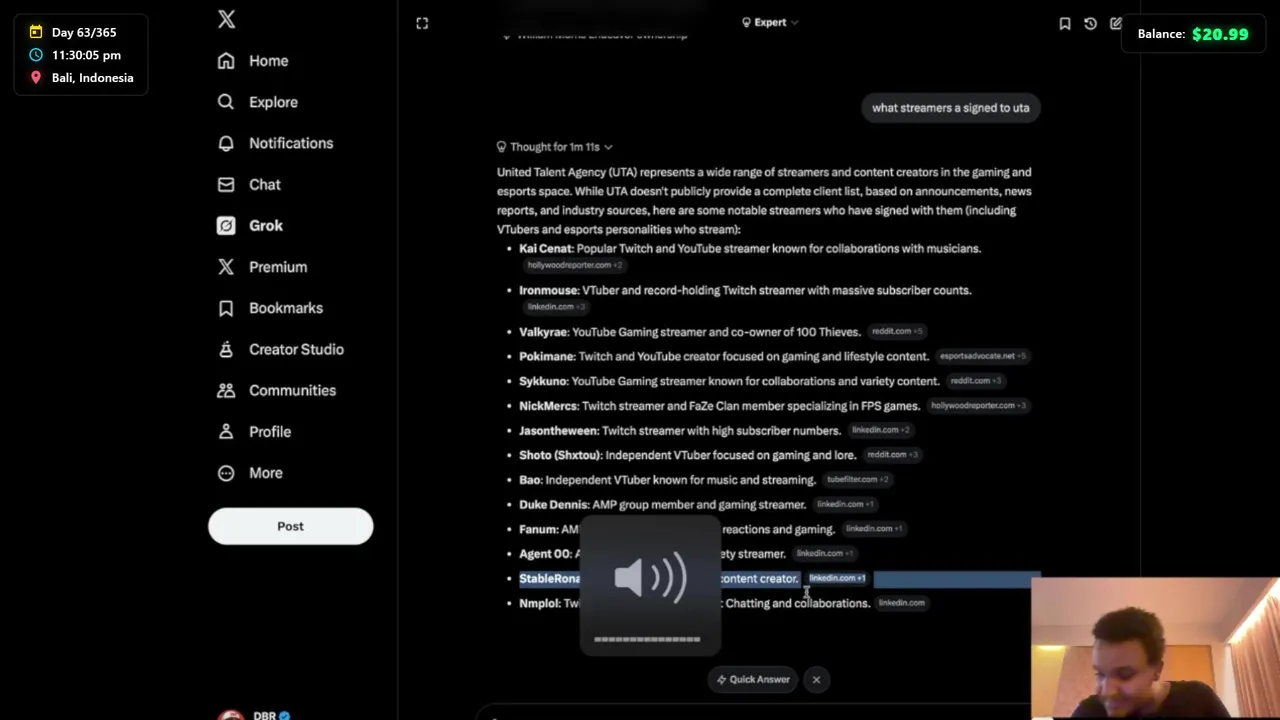Open linkedin.com source on Fanum row

tap(874, 529)
